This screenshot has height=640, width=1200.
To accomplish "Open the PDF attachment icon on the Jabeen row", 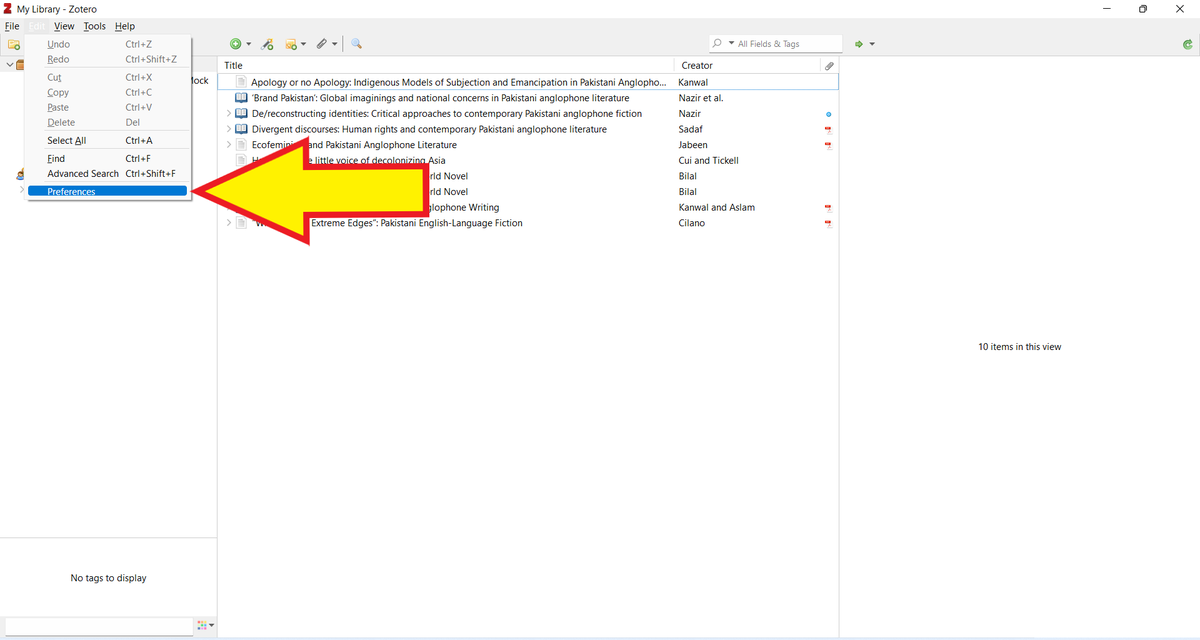I will click(827, 145).
